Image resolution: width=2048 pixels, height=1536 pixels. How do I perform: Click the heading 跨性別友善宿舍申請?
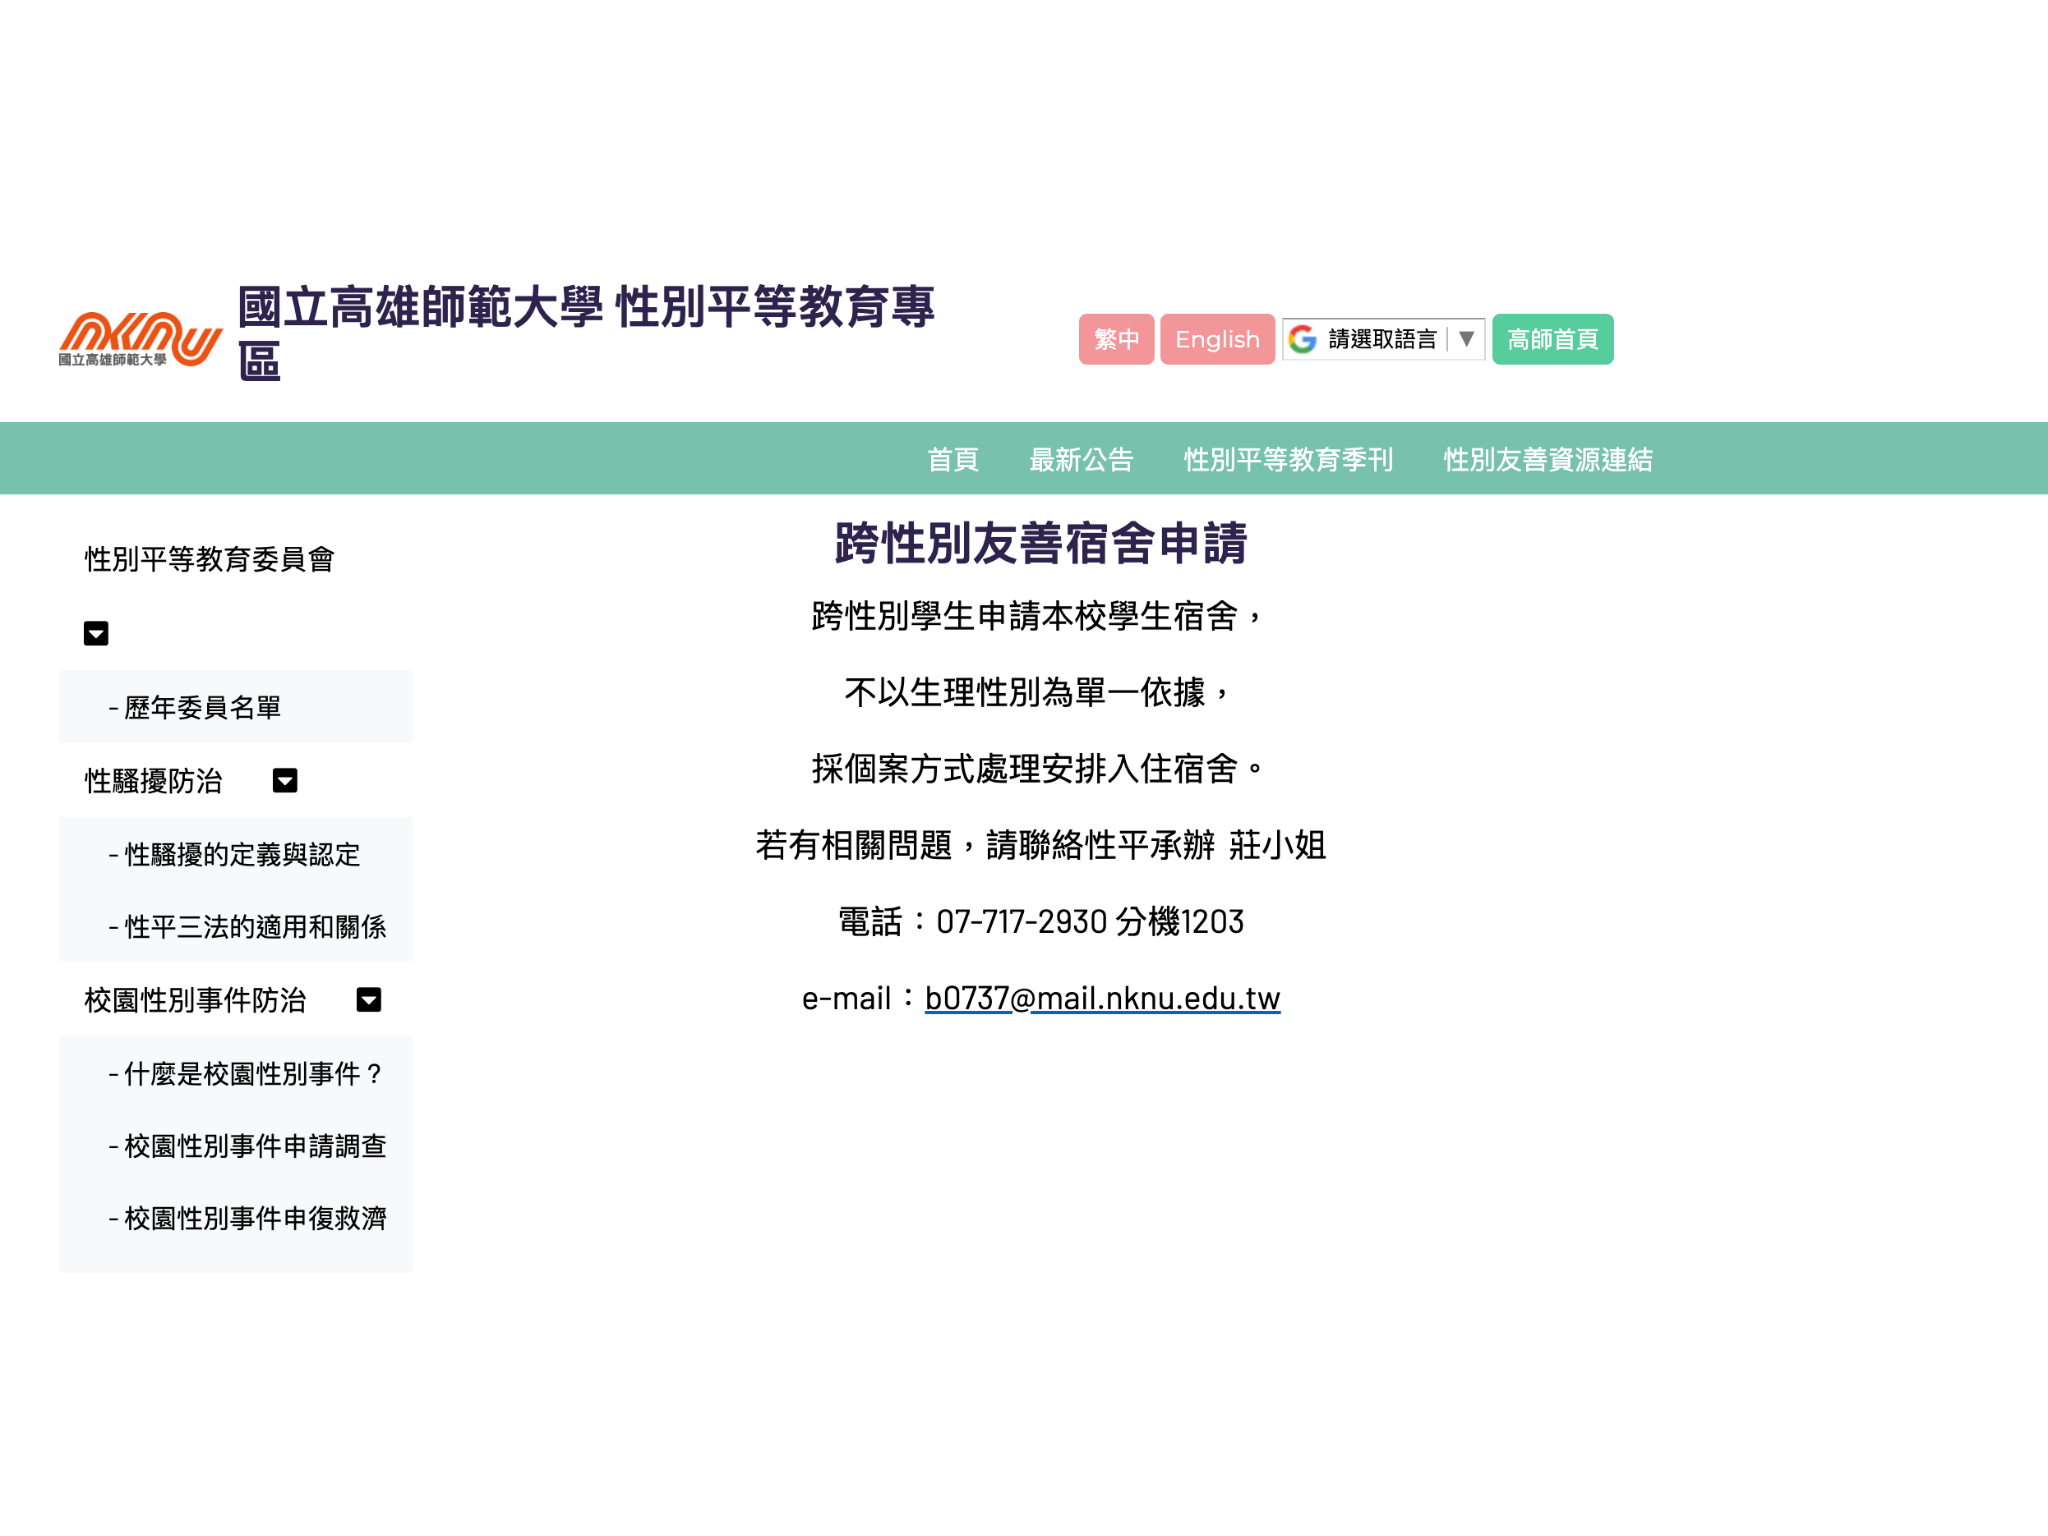pyautogui.click(x=1041, y=543)
